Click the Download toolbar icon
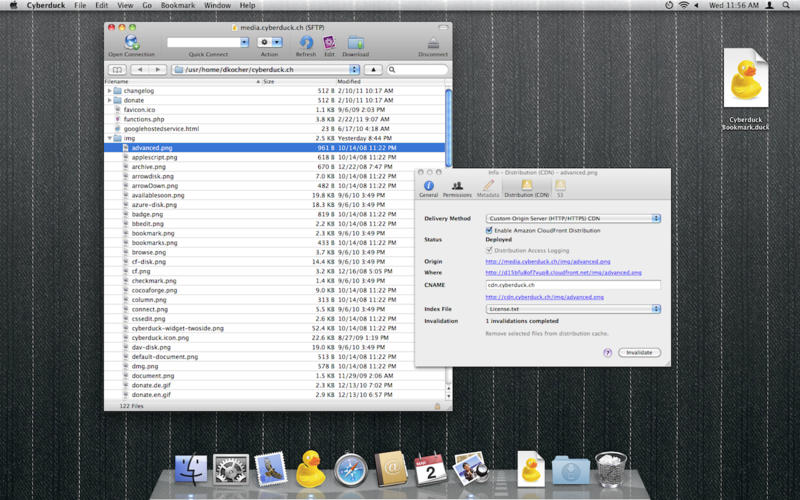800x500 pixels. tap(355, 43)
